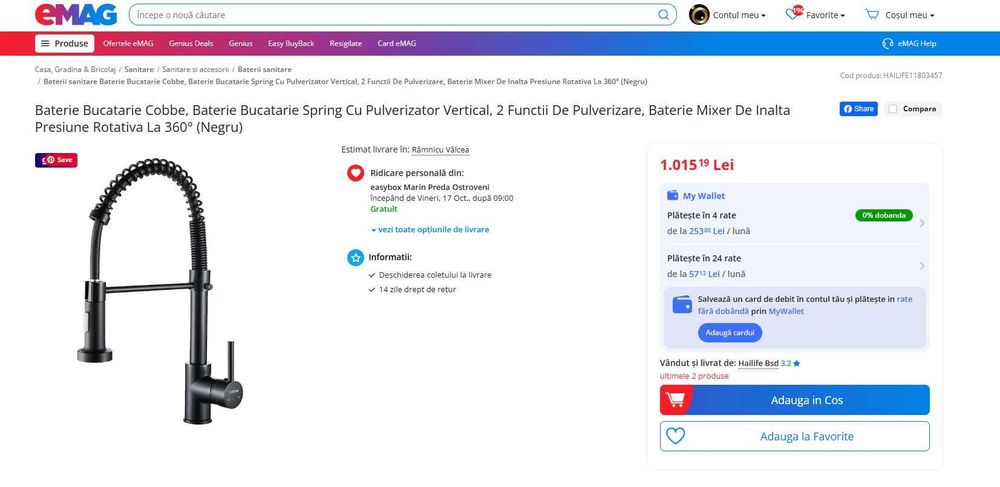Click the eMAG Help headset icon
Image resolution: width=1000 pixels, height=487 pixels.
[887, 44]
